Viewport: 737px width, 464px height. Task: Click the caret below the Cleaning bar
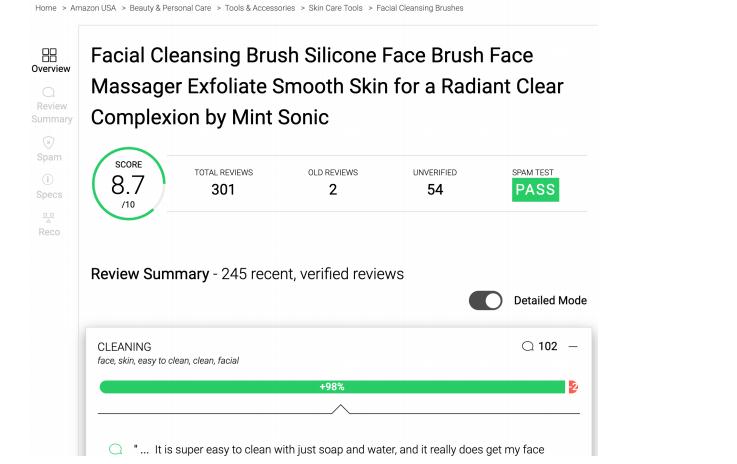(340, 408)
